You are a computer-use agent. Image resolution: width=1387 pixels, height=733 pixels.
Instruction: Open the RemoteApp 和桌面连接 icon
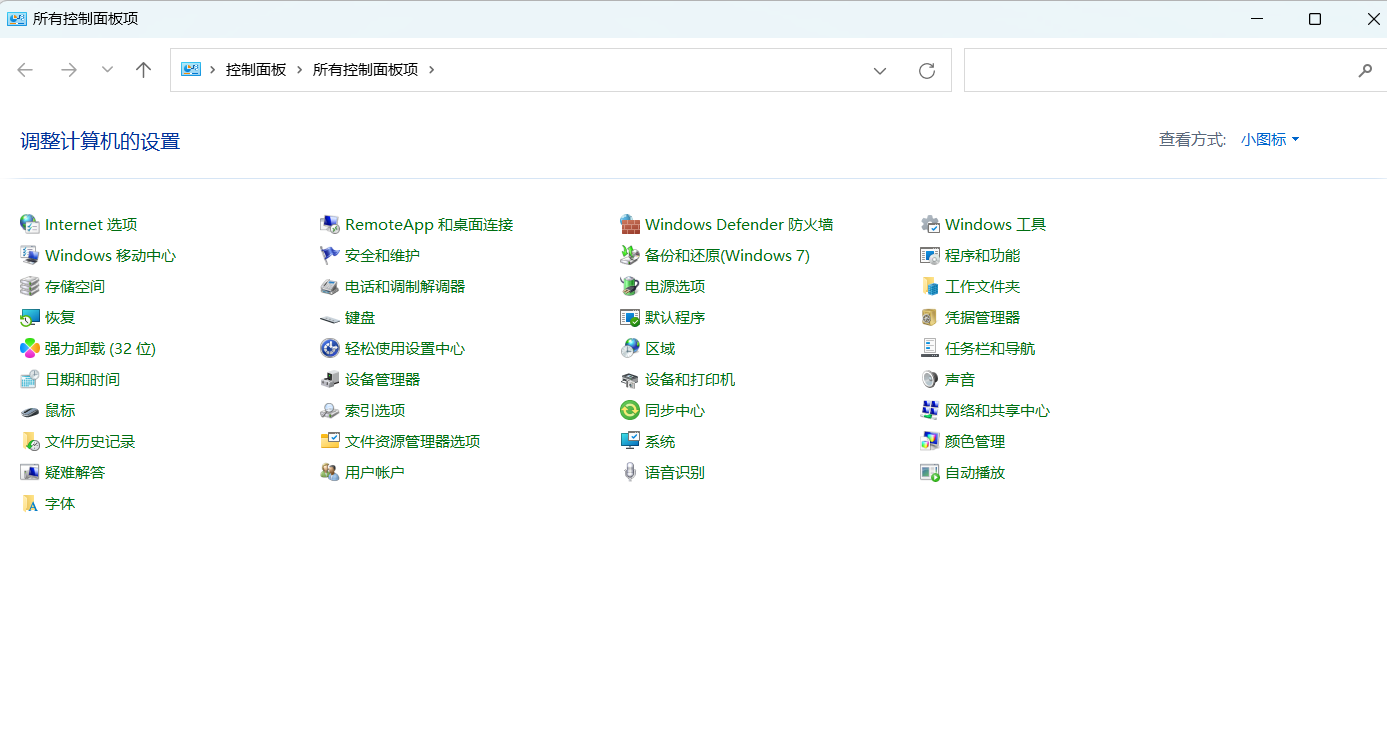point(329,224)
